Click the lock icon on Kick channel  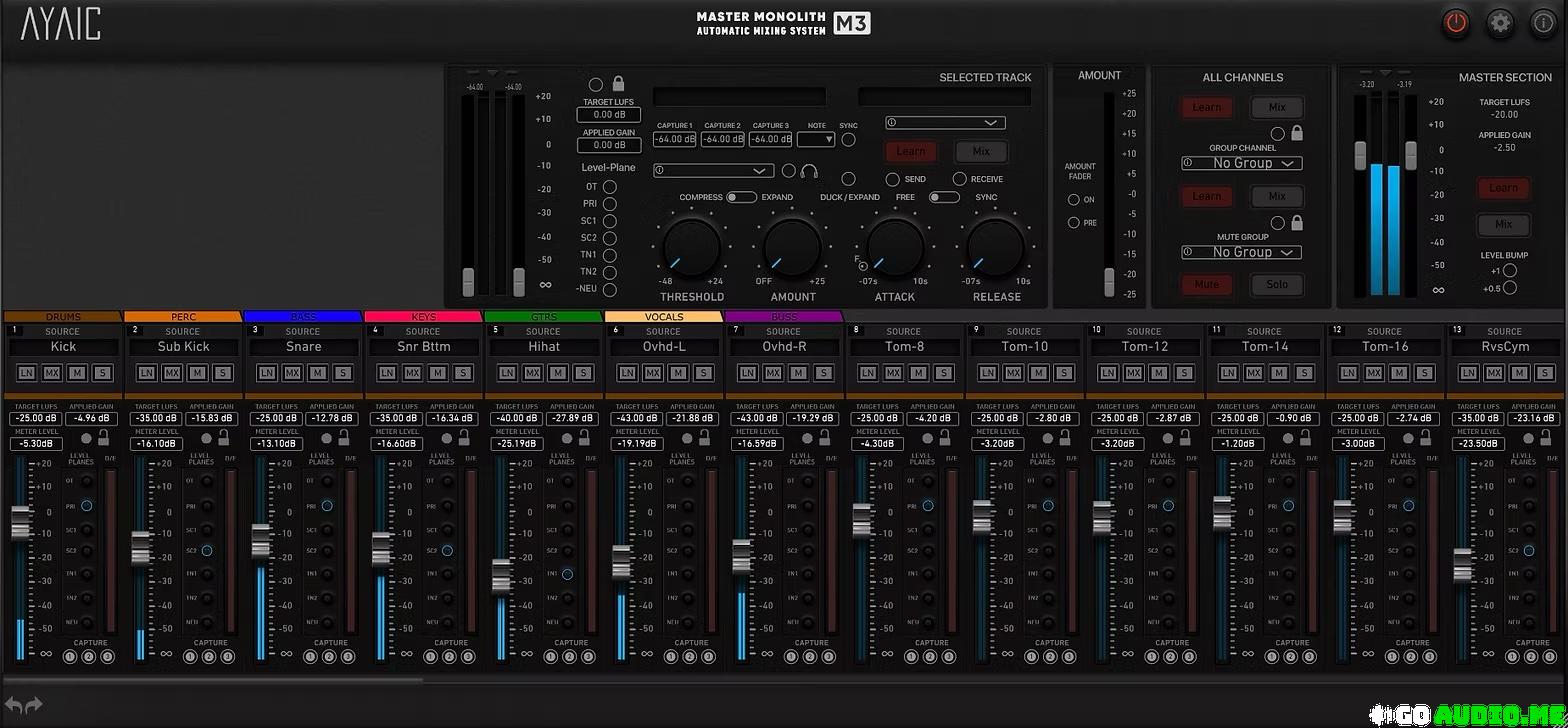(103, 437)
